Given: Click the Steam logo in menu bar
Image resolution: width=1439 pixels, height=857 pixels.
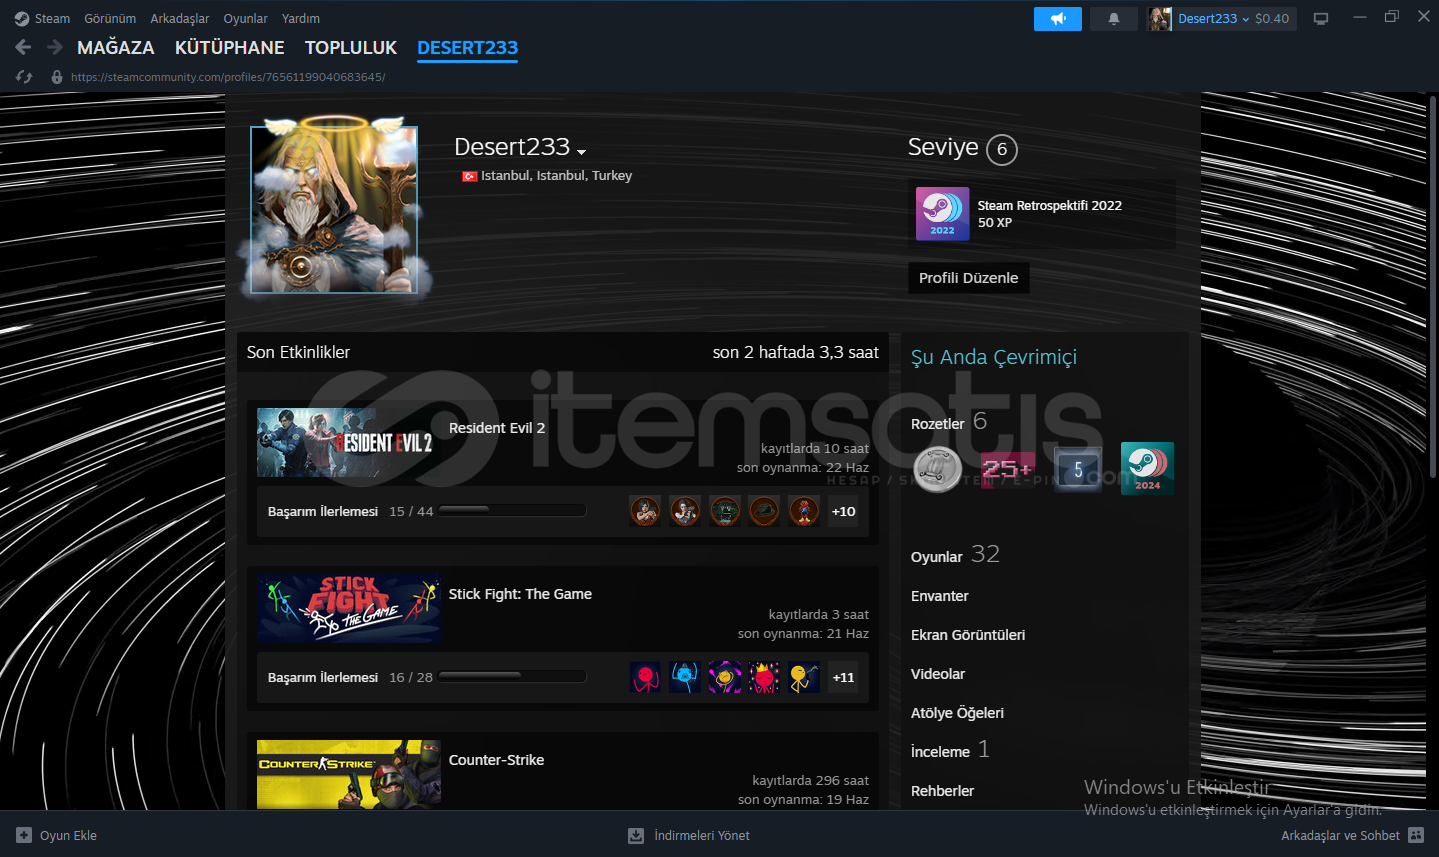Looking at the screenshot, I should 22,19.
